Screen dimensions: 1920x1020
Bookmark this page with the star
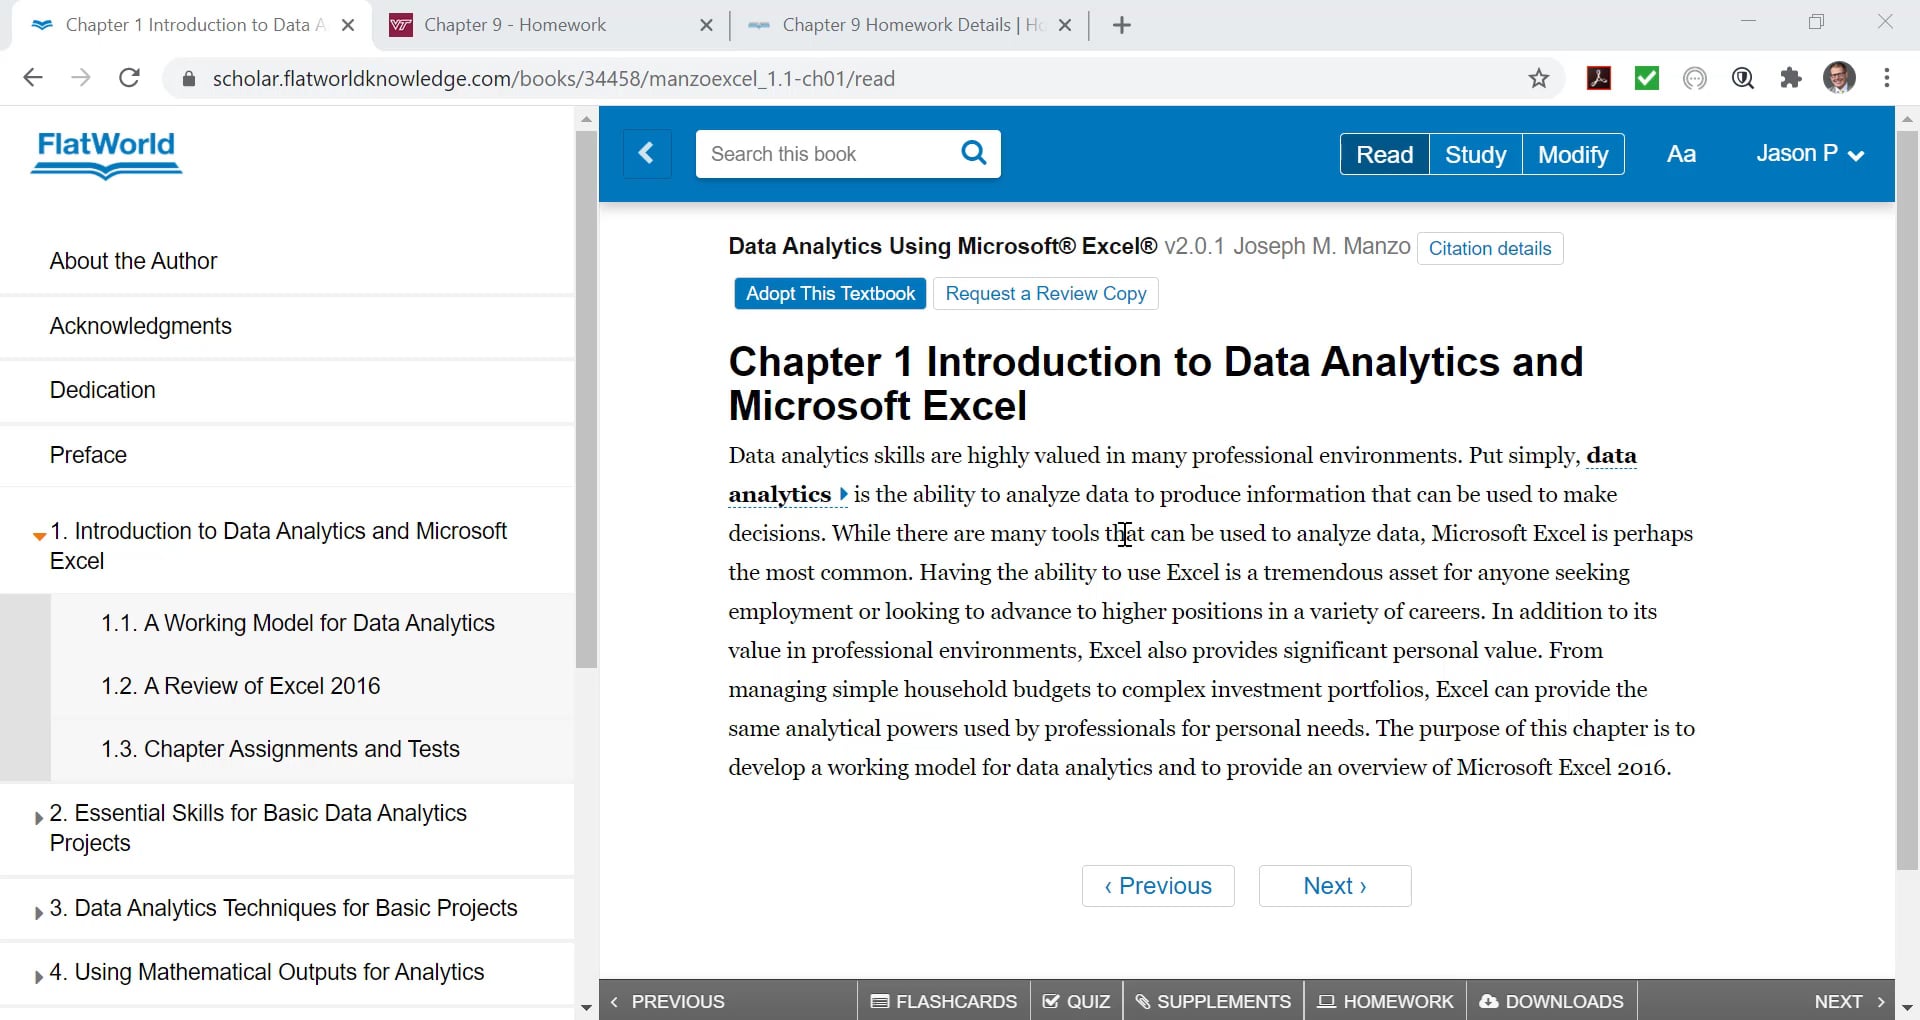[1539, 78]
